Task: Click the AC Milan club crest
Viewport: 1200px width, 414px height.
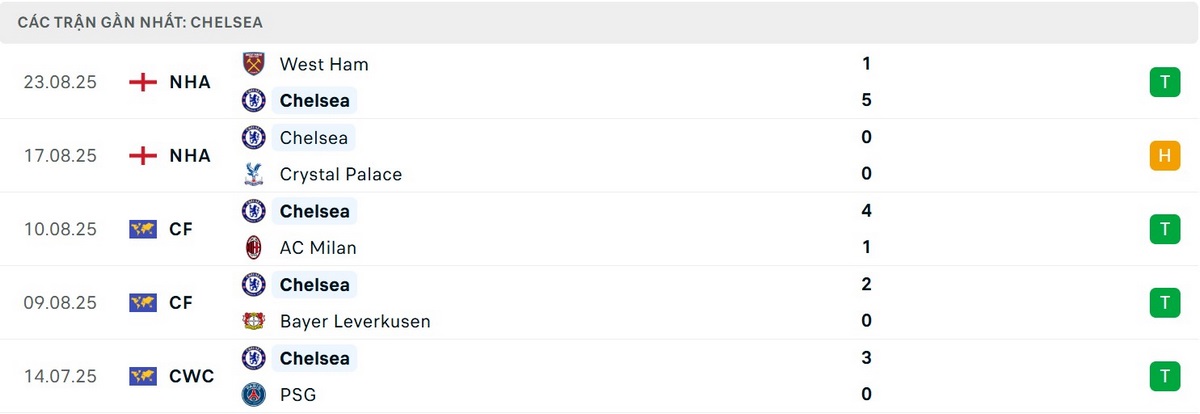Action: point(254,247)
